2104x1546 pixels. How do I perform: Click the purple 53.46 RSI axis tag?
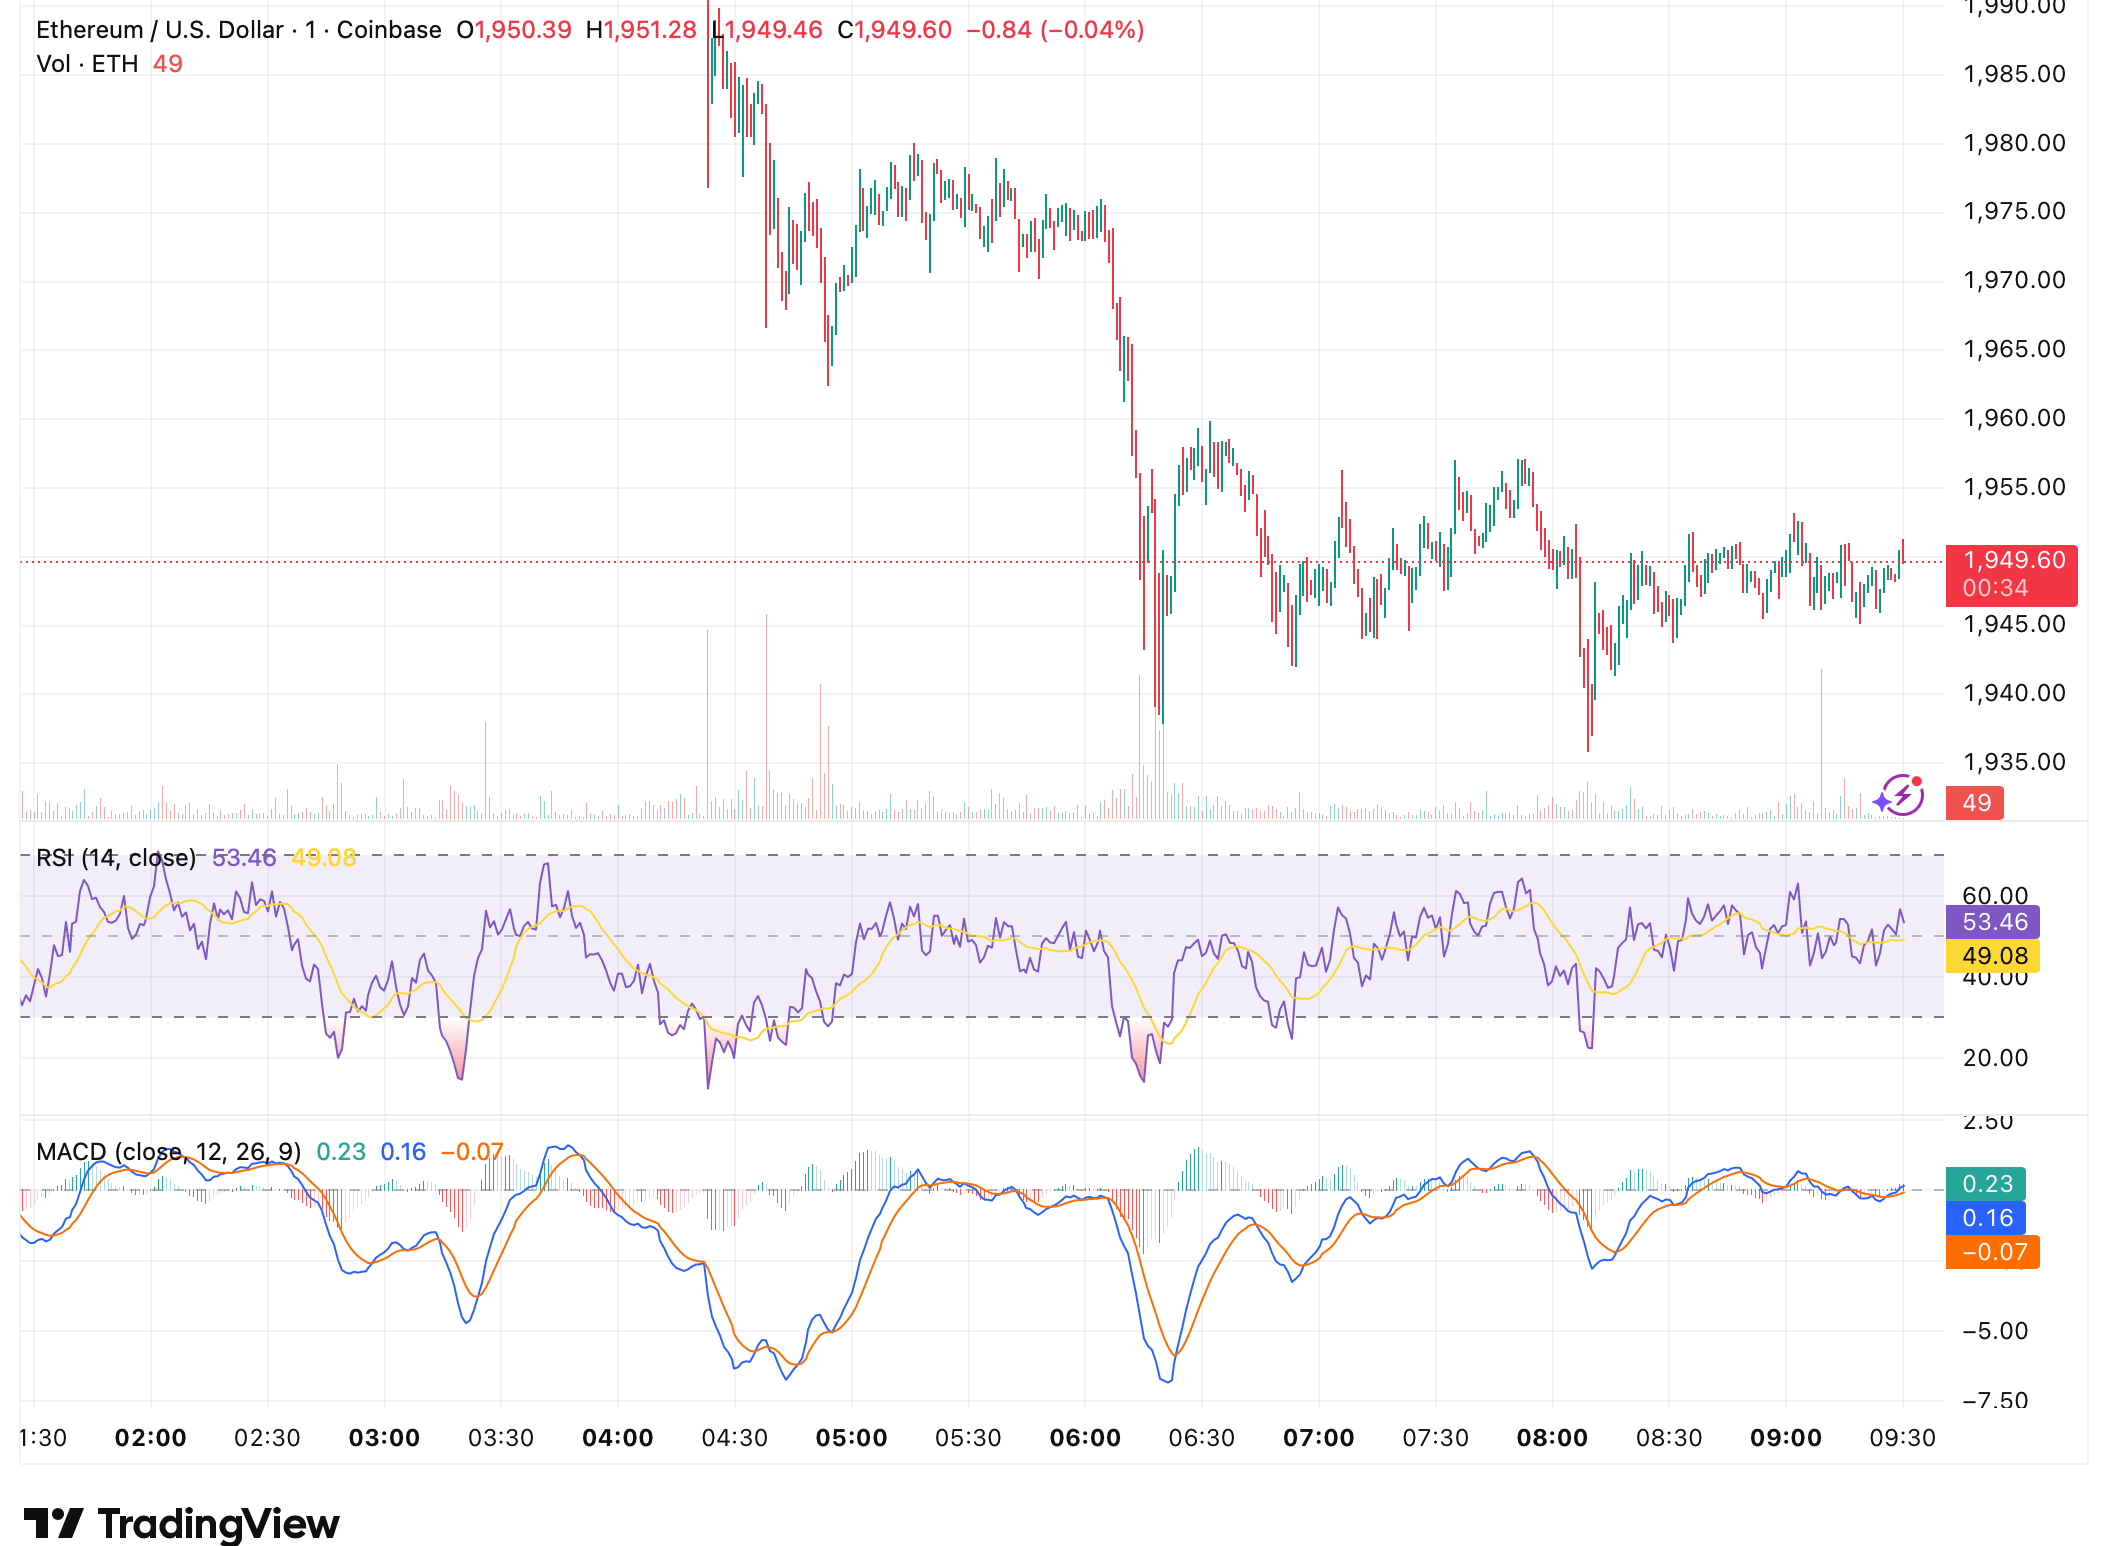[1993, 922]
